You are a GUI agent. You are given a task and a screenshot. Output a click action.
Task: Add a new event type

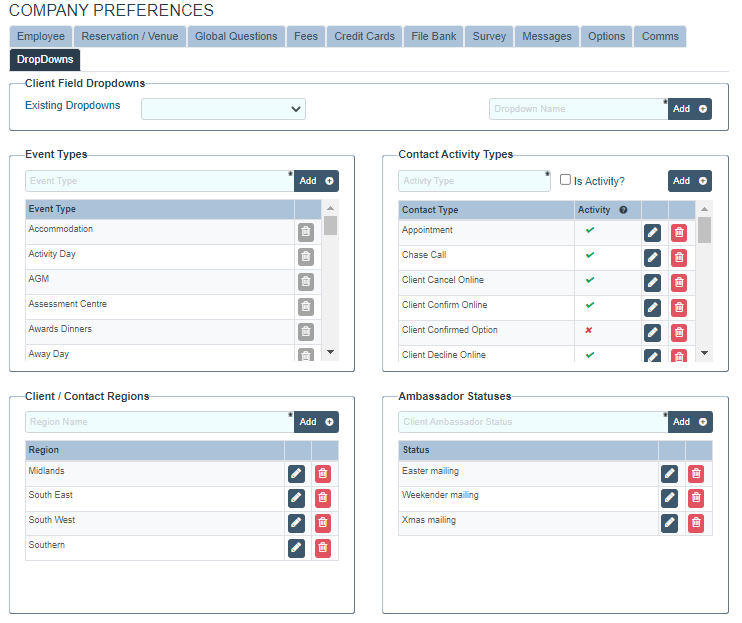[316, 181]
